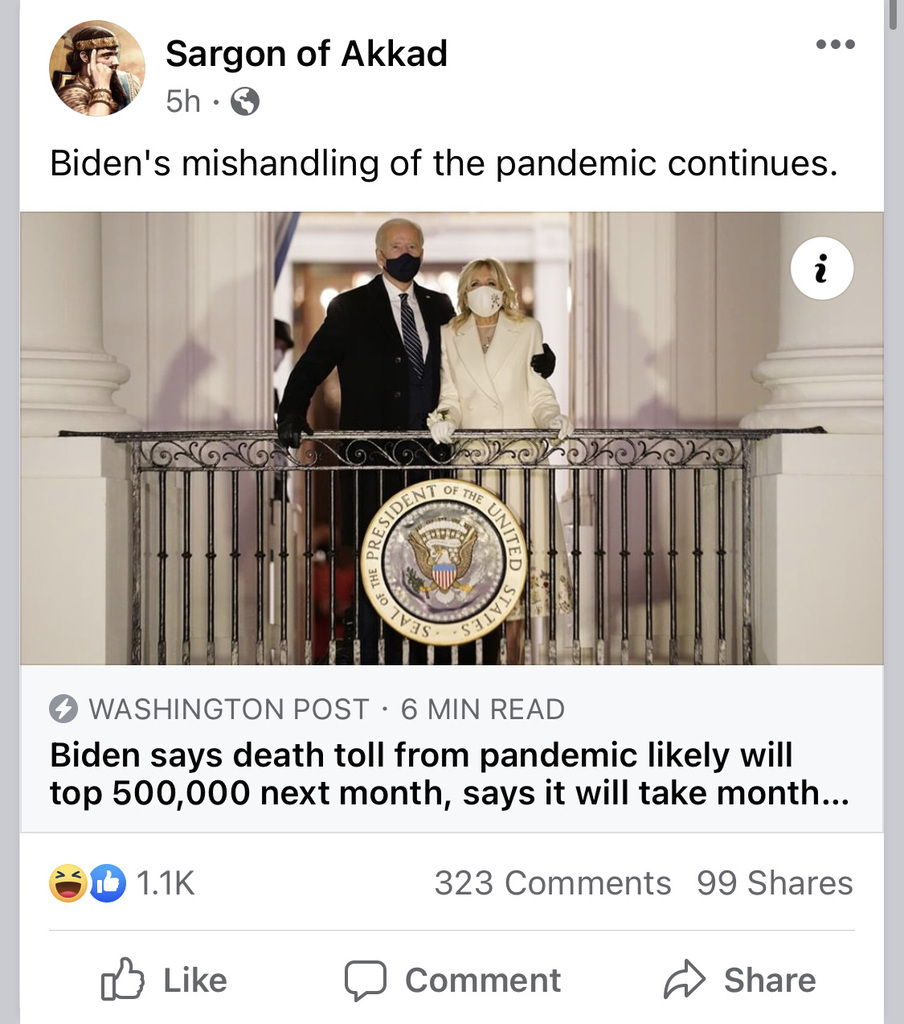Screen dimensions: 904x1024
Task: Show the 1.1K reactions list
Action: (165, 883)
